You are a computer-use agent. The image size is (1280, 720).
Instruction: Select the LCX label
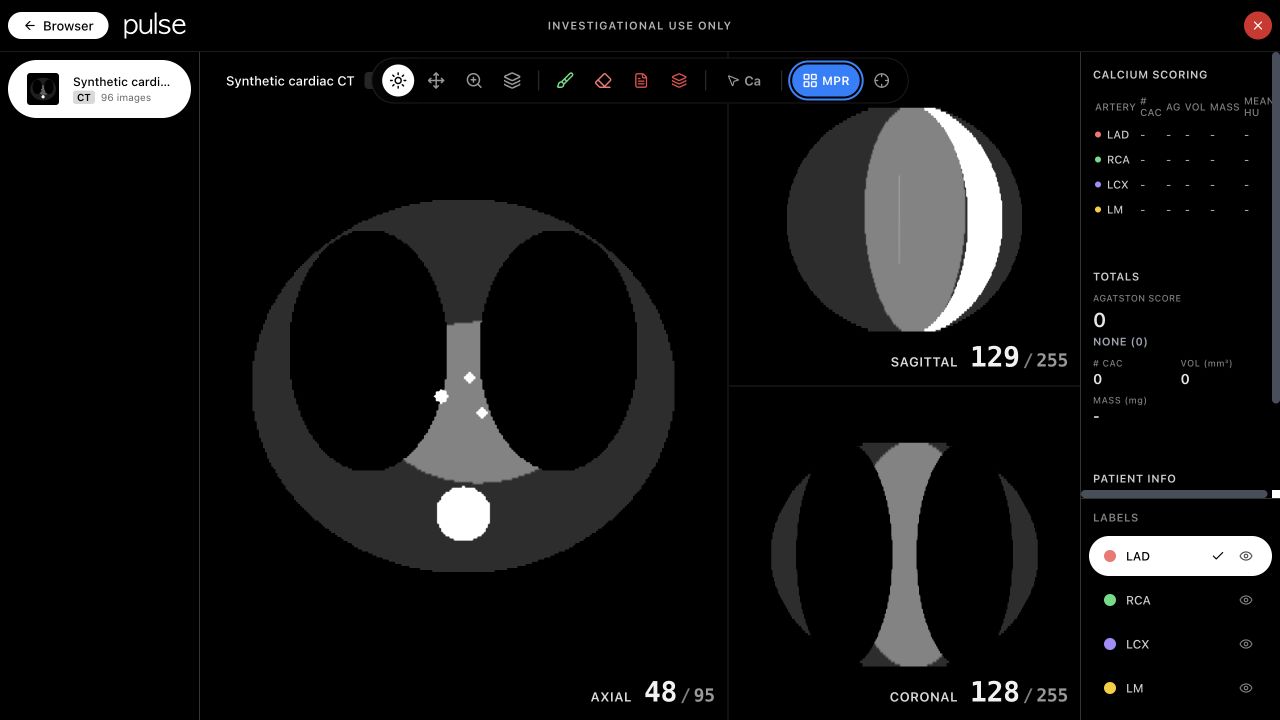(1180, 644)
